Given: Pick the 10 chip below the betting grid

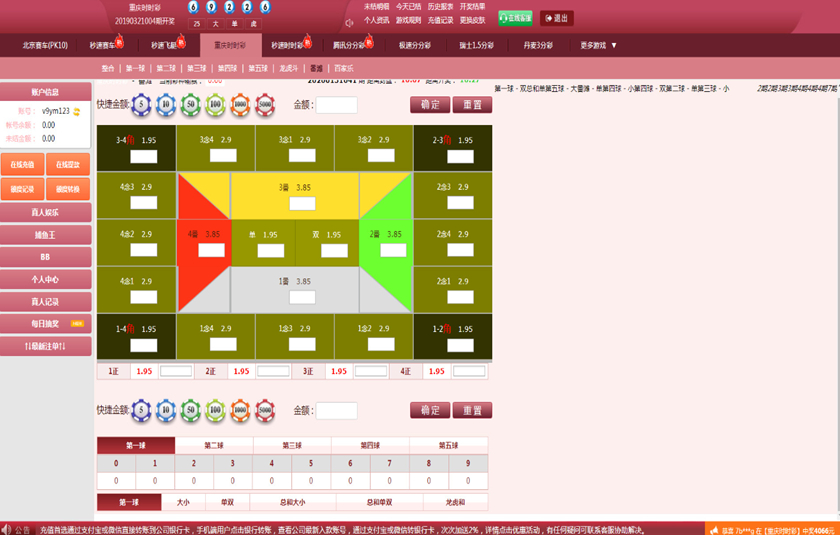Looking at the screenshot, I should click(x=165, y=409).
